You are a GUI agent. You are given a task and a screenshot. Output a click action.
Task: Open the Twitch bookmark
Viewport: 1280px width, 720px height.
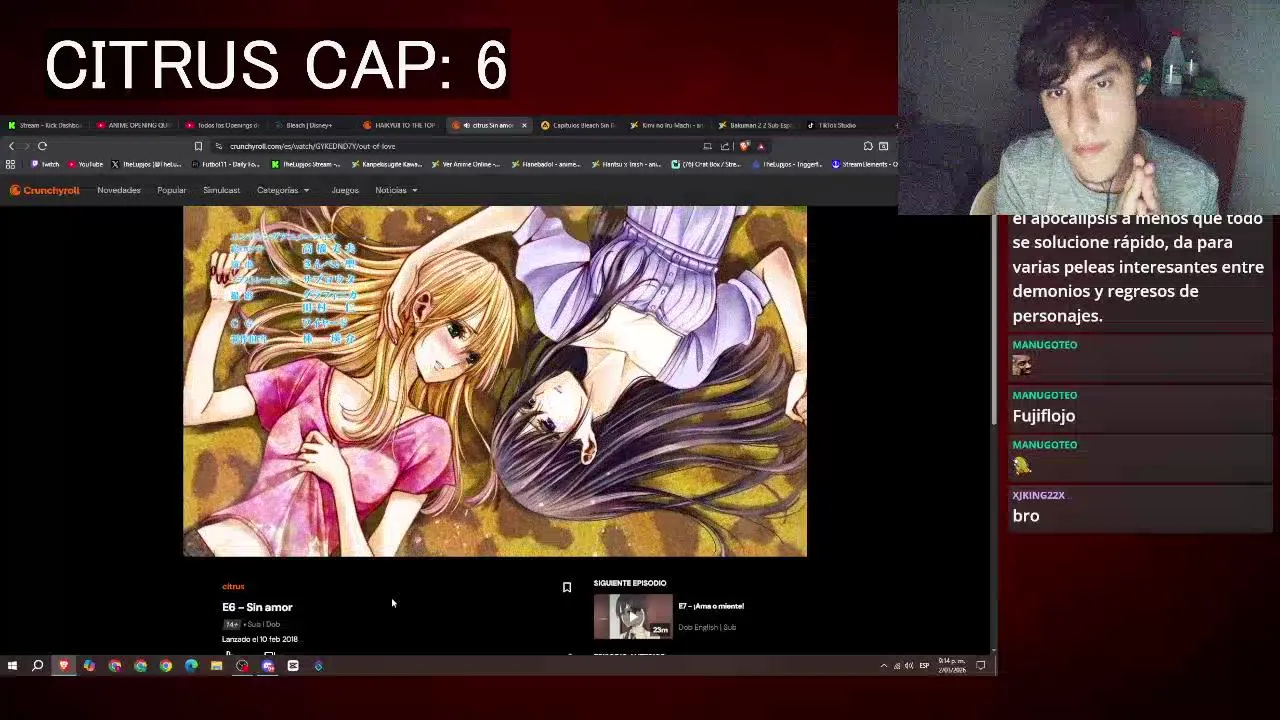coord(45,164)
